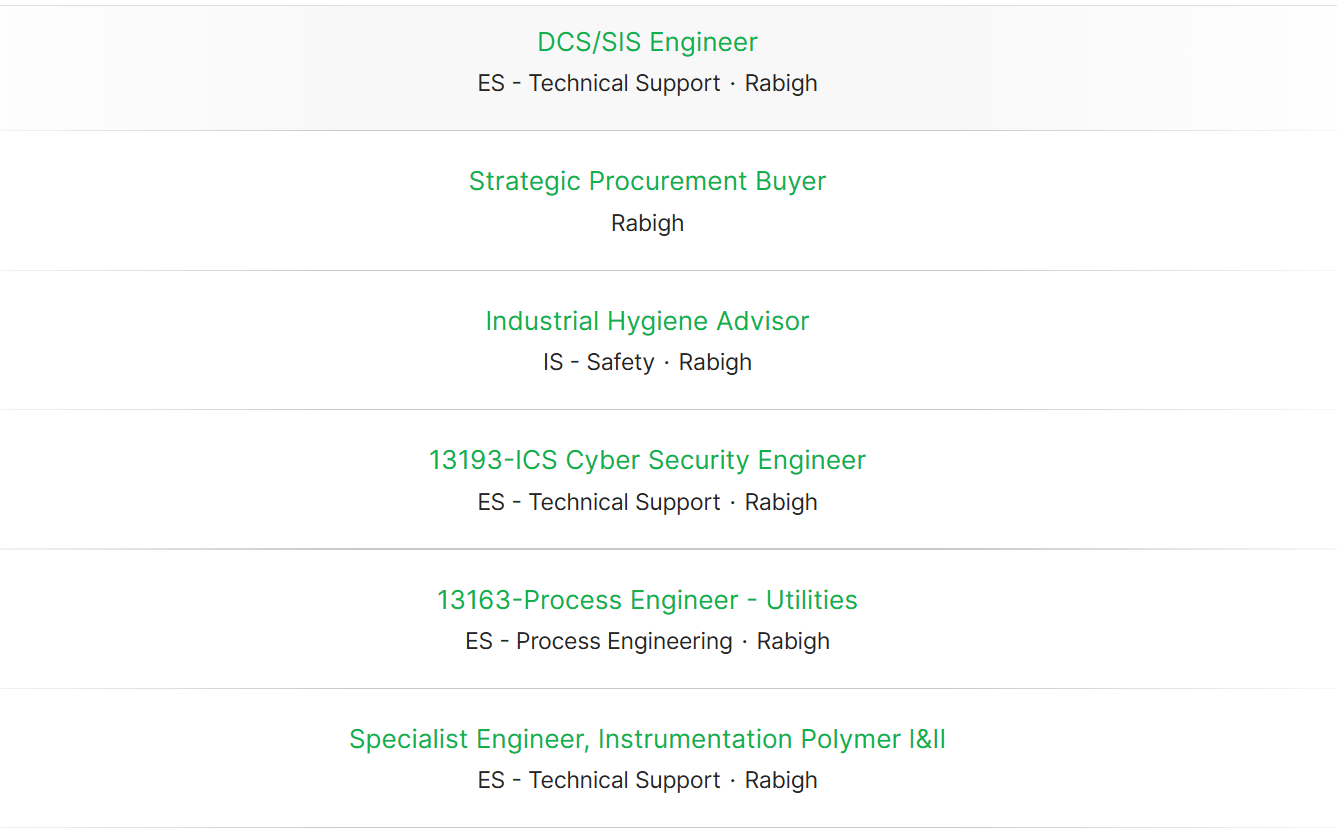Screen dimensions: 1337x828
Task: Select the Industrial Hygiene Advisor job title
Action: [647, 321]
